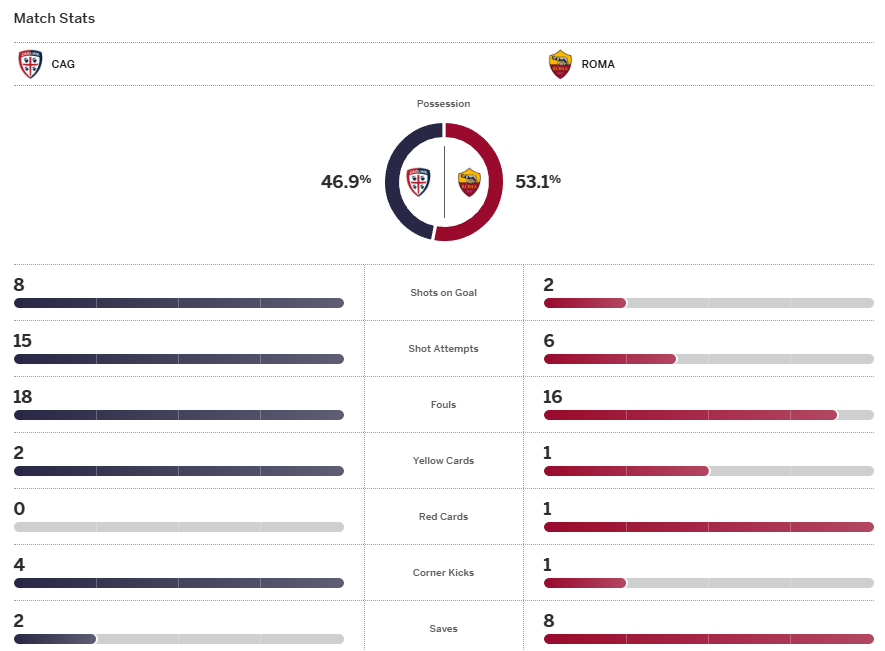Click the Roma crest in the header
The image size is (885, 651).
560,64
